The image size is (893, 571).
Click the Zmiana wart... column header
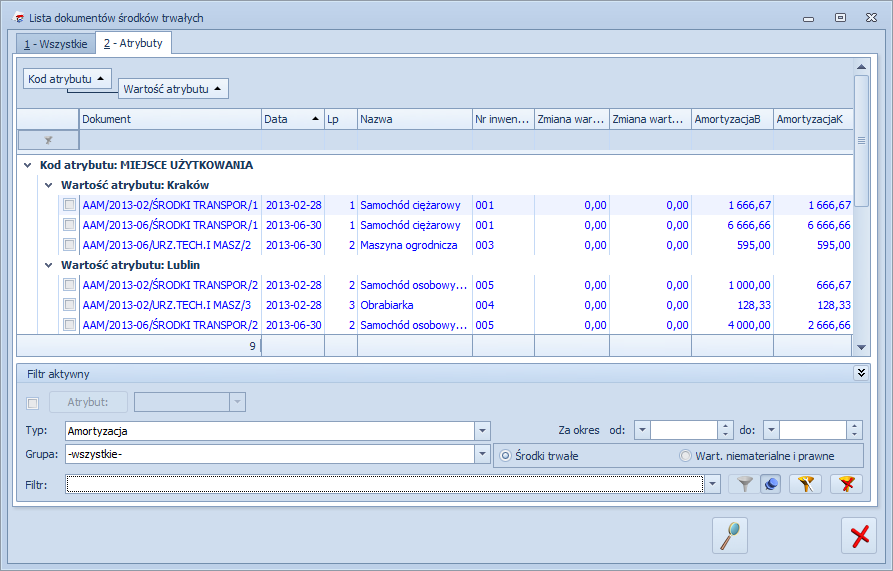coord(650,119)
